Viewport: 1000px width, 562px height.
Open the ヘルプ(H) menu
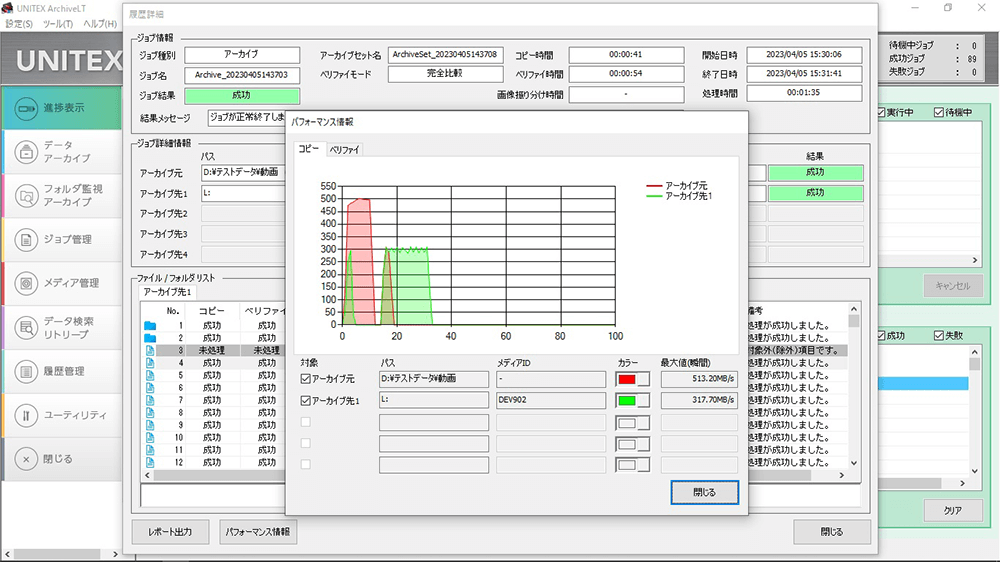(x=100, y=24)
